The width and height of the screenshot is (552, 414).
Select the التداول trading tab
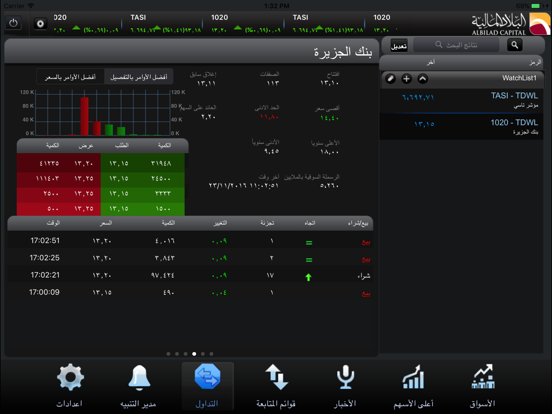coord(207,386)
